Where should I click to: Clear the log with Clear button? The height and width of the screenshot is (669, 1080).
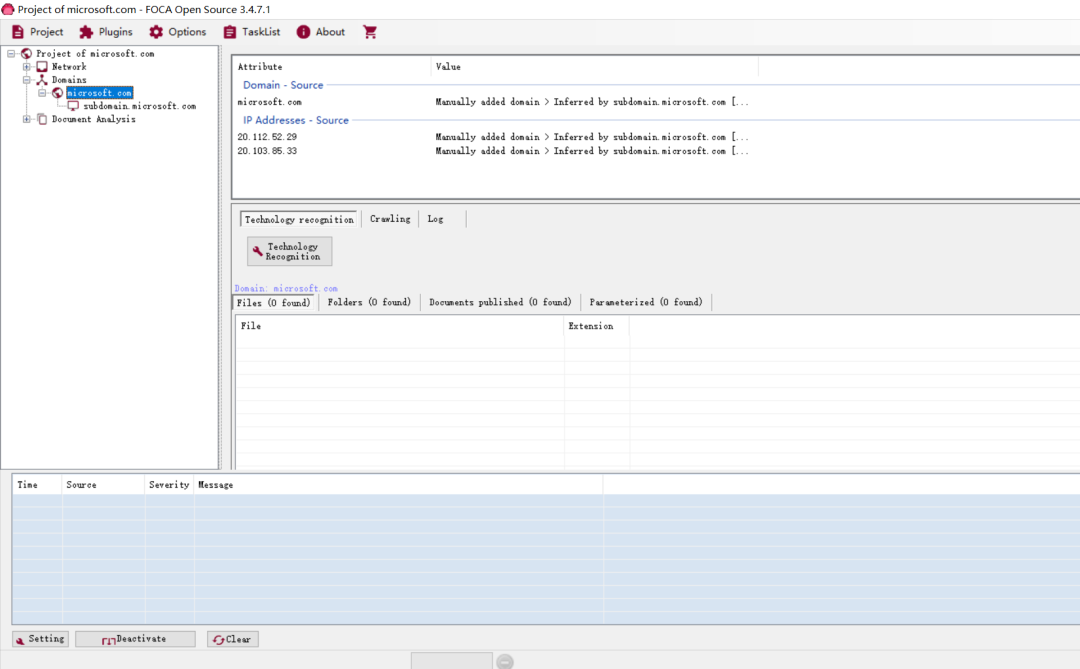point(233,639)
